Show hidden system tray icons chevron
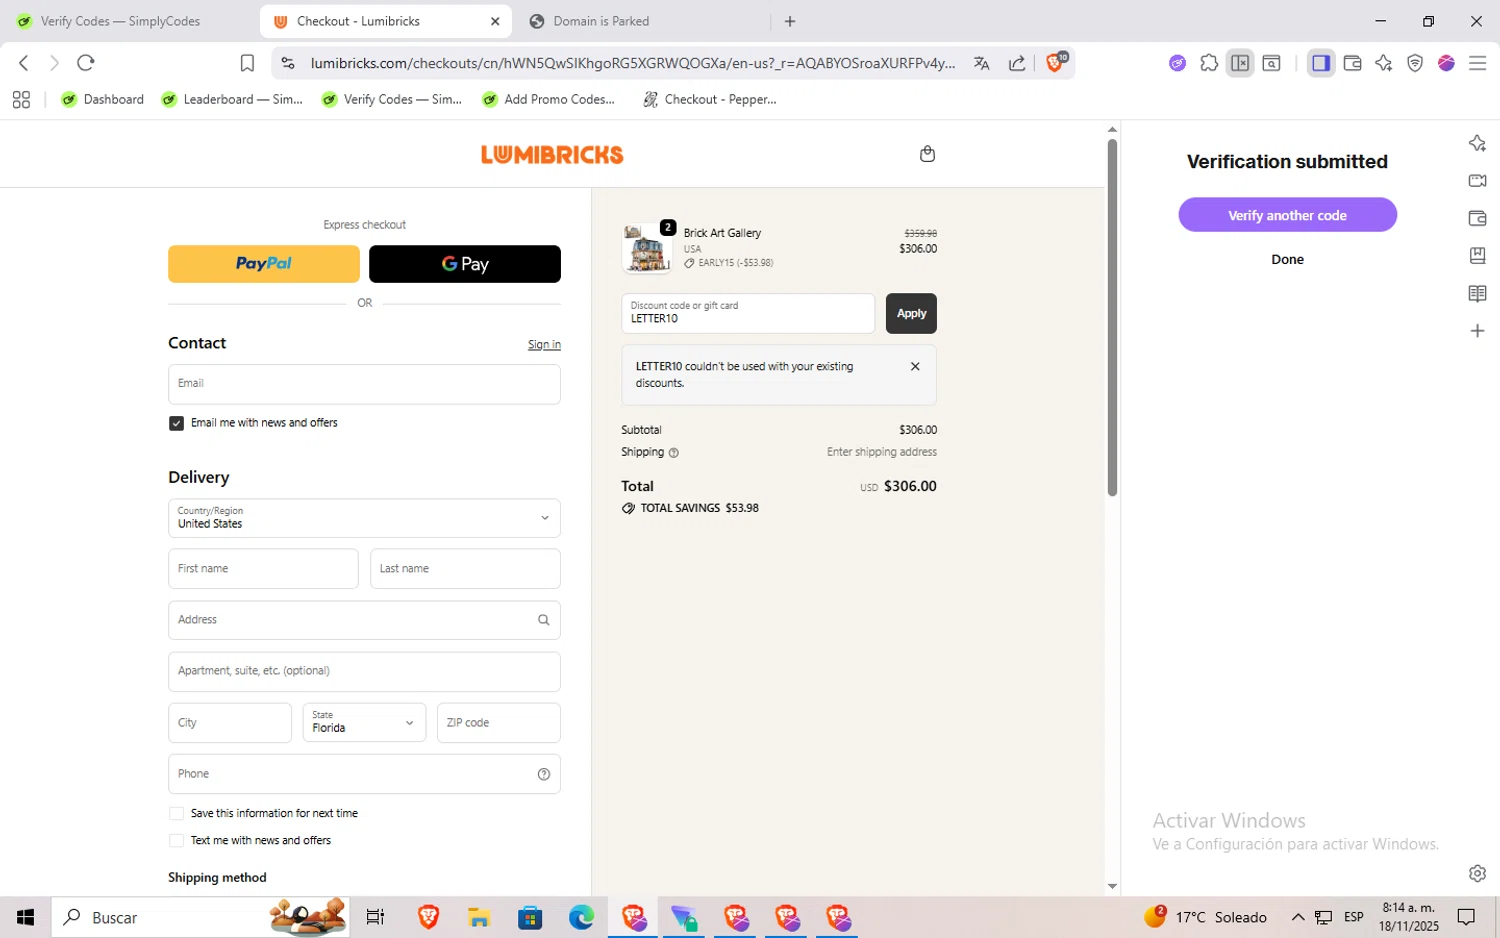The image size is (1500, 938). pos(1298,917)
